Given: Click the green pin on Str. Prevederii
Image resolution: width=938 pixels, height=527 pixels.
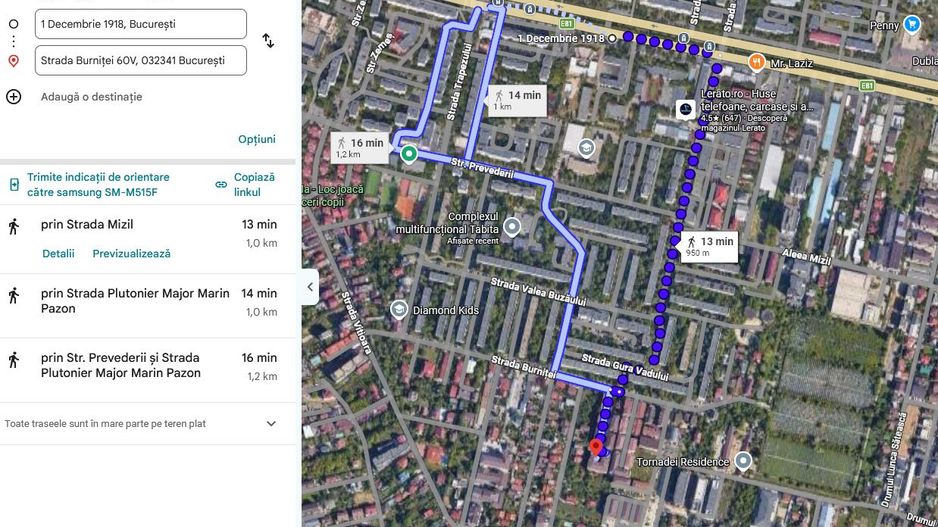Looking at the screenshot, I should (x=409, y=154).
